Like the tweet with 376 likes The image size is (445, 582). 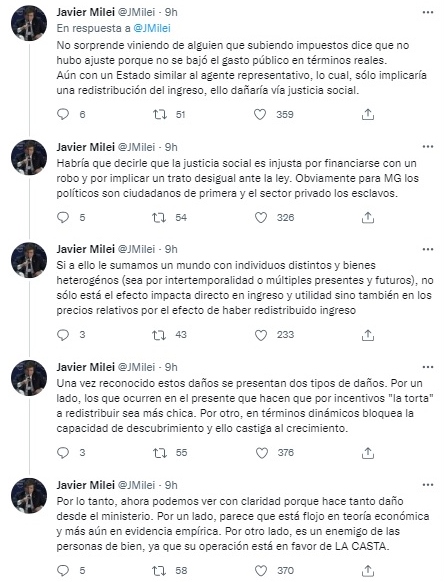262,453
